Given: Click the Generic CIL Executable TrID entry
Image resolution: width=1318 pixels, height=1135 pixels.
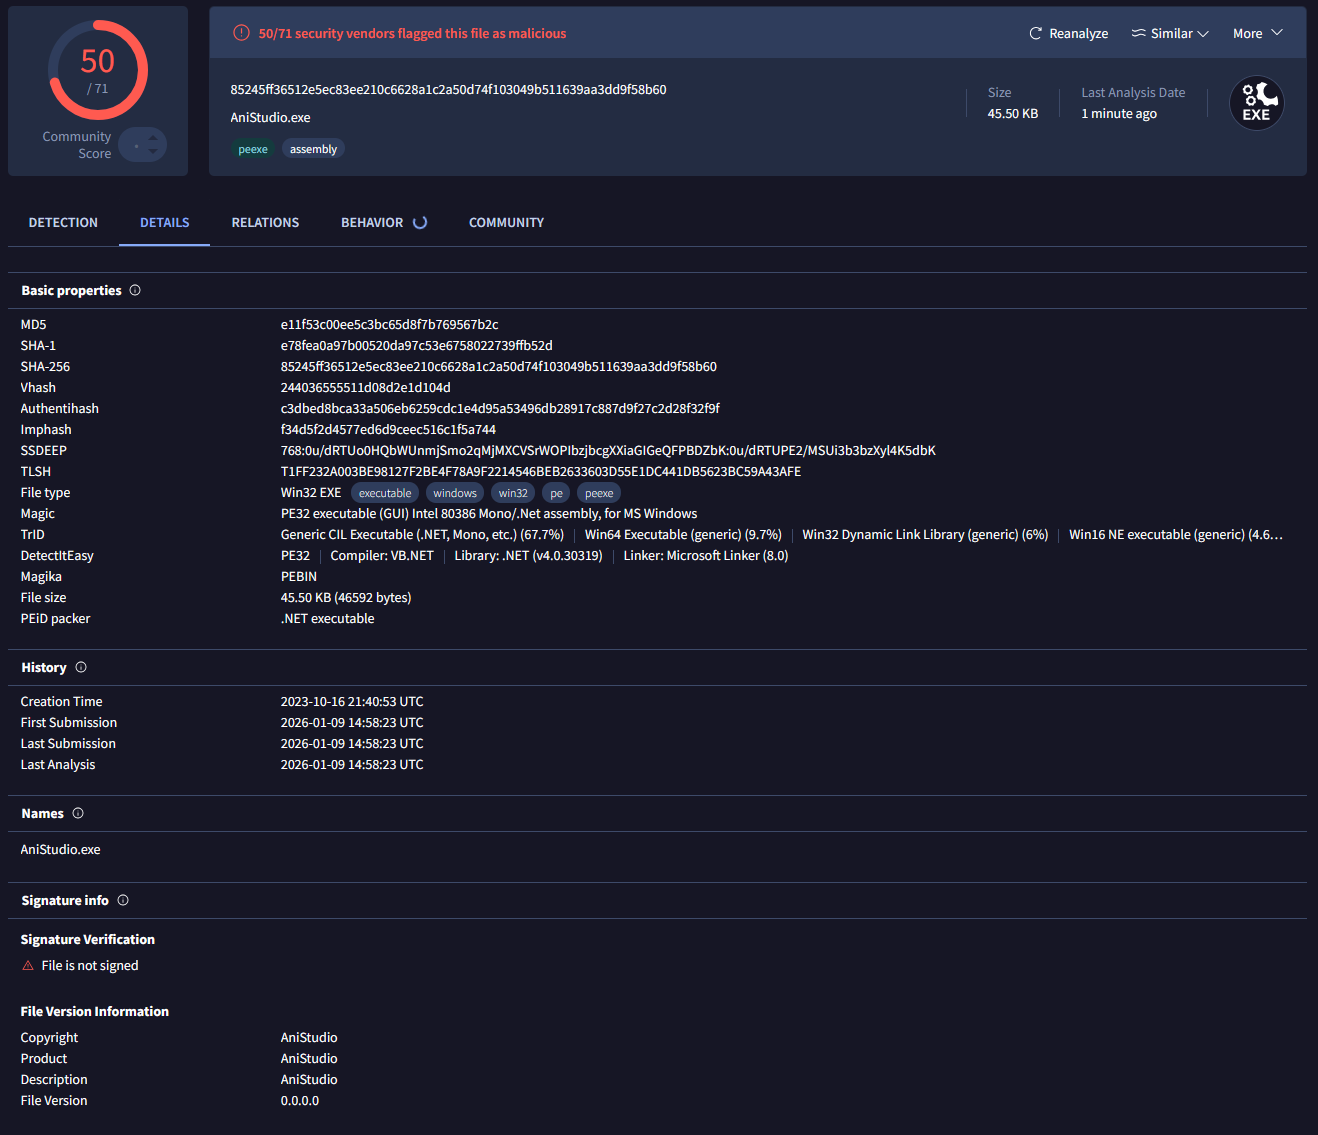Looking at the screenshot, I should click(422, 535).
